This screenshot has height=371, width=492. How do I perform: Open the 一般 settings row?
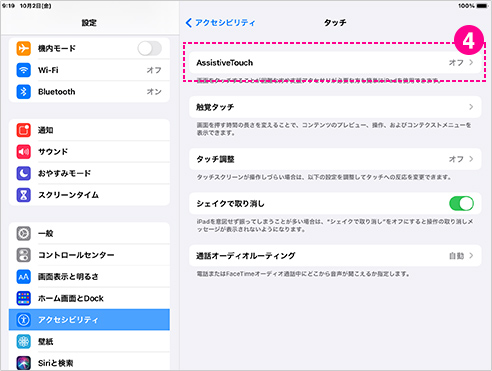click(89, 233)
